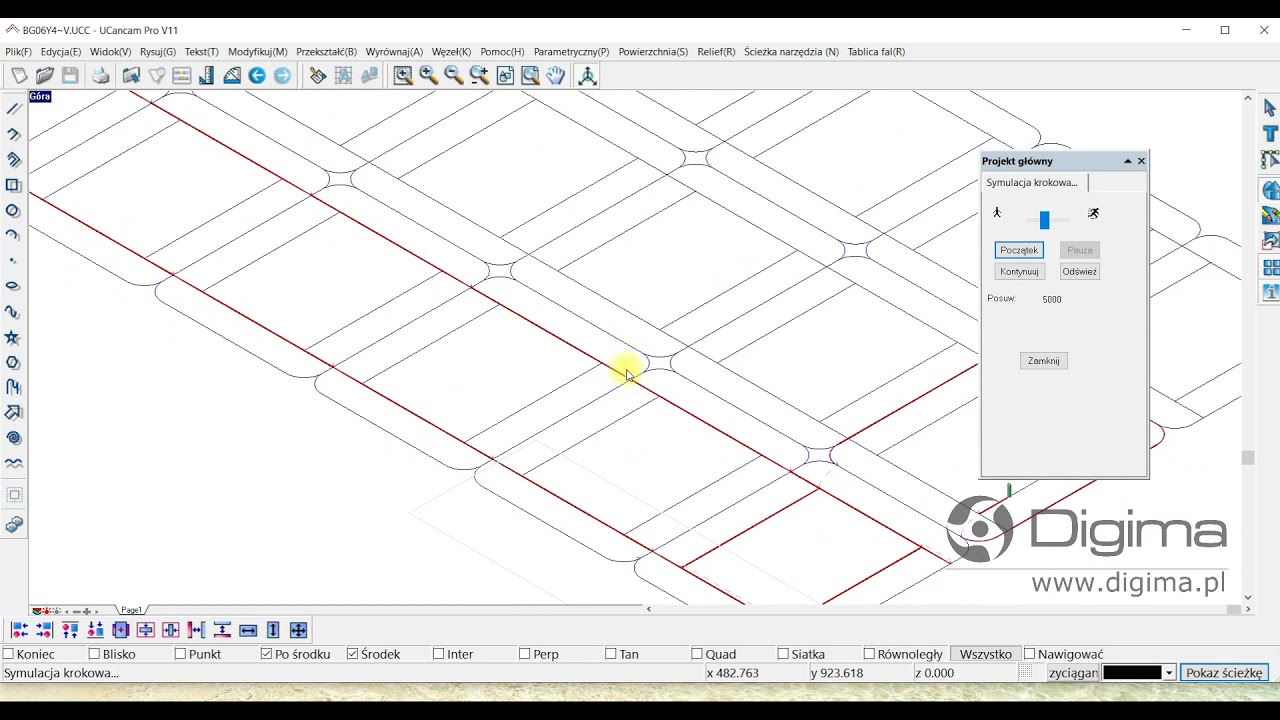Enable the Koniec snap checkbox
The width and height of the screenshot is (1280, 720).
[x=9, y=654]
